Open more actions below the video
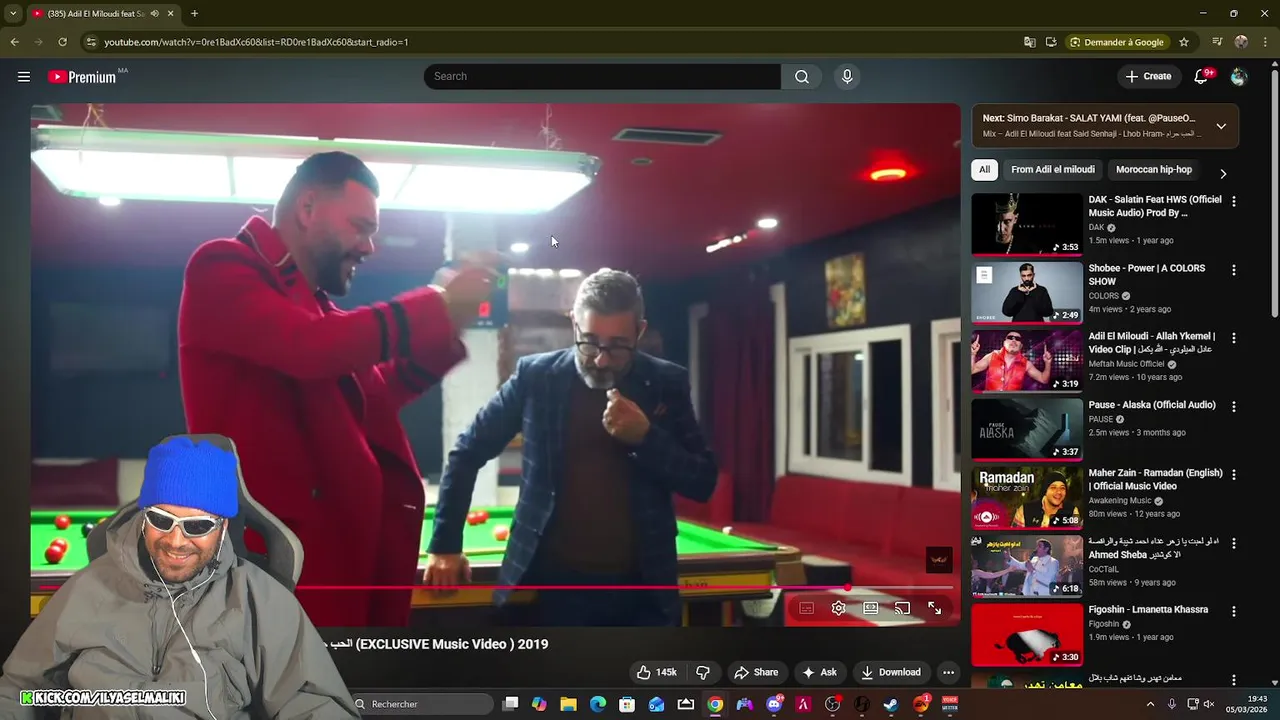The width and height of the screenshot is (1280, 720). click(949, 672)
